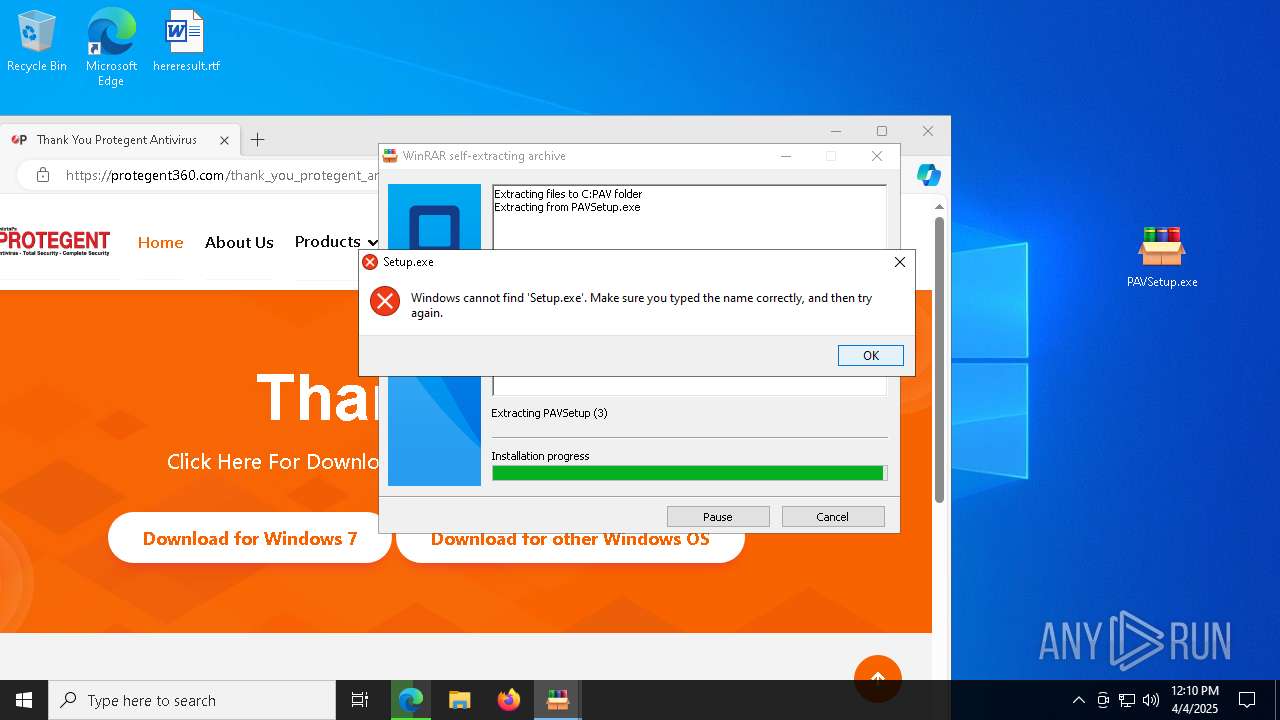Viewport: 1280px width, 720px height.
Task: Open Recycle Bin desktop icon
Action: click(x=37, y=42)
